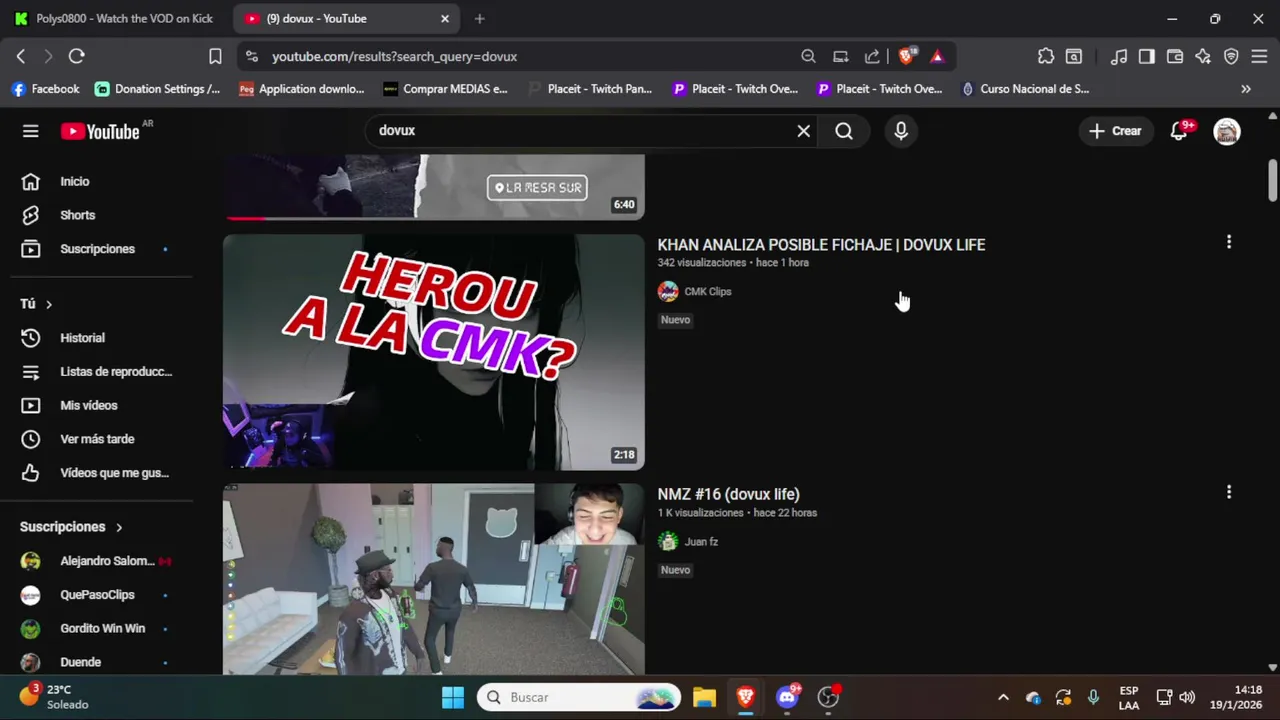Open the Brave VPN shield icon
The width and height of the screenshot is (1280, 720).
[x=1231, y=57]
